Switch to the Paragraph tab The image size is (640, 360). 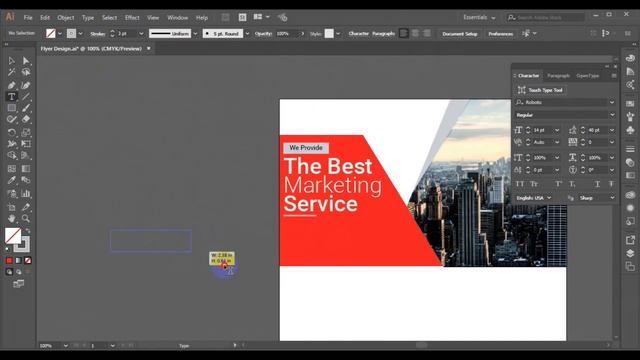point(558,76)
